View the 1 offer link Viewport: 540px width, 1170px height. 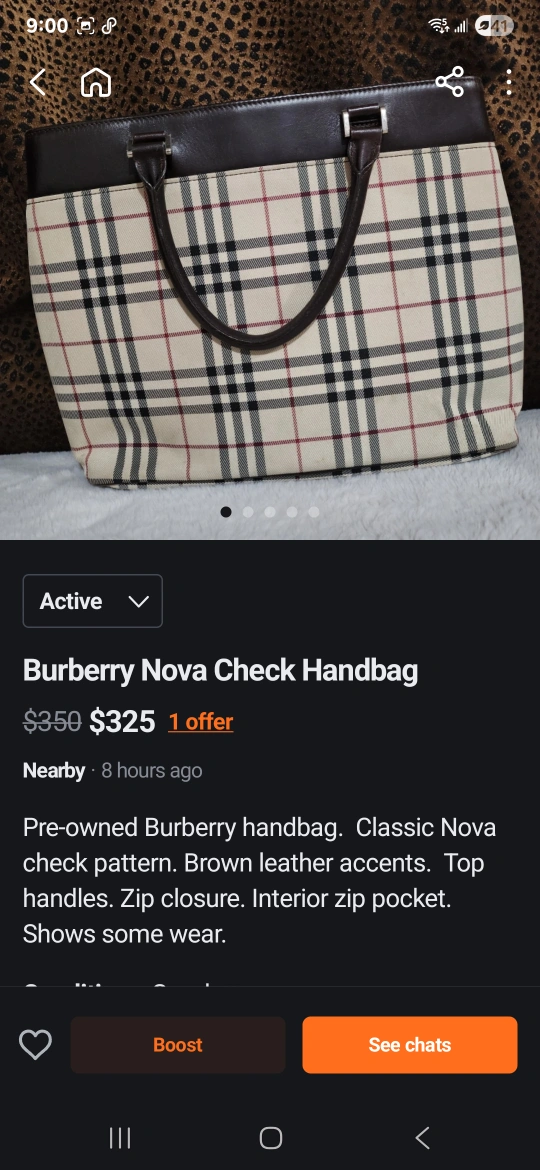201,722
